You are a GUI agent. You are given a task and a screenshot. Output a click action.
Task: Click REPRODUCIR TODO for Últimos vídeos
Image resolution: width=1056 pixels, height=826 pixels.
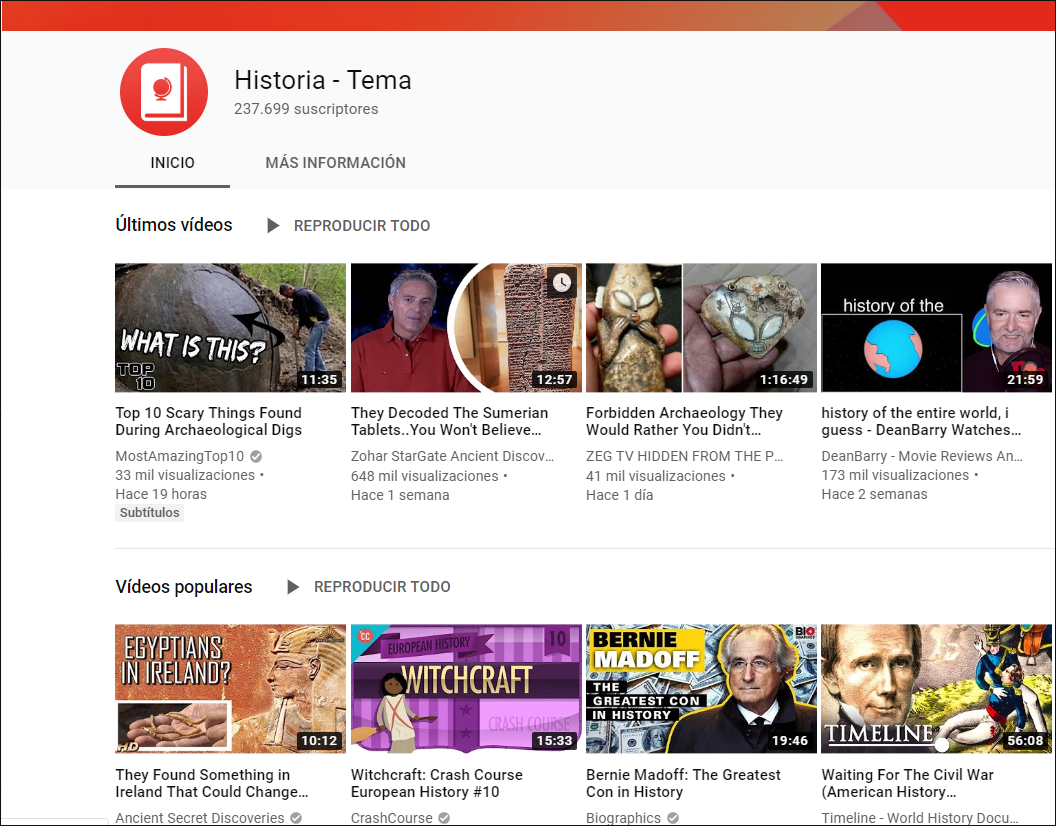(362, 226)
